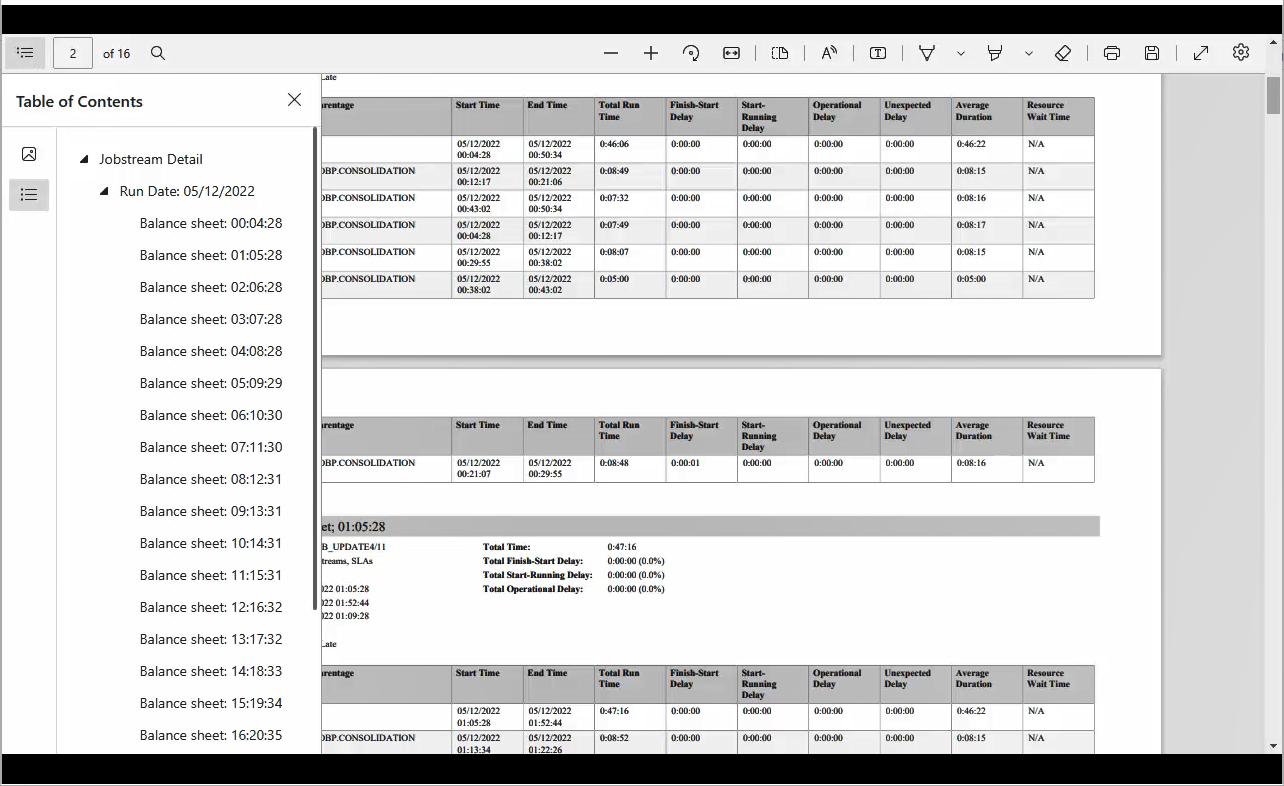Go to Balance sheet: 11:15:31
1284x786 pixels.
[211, 575]
